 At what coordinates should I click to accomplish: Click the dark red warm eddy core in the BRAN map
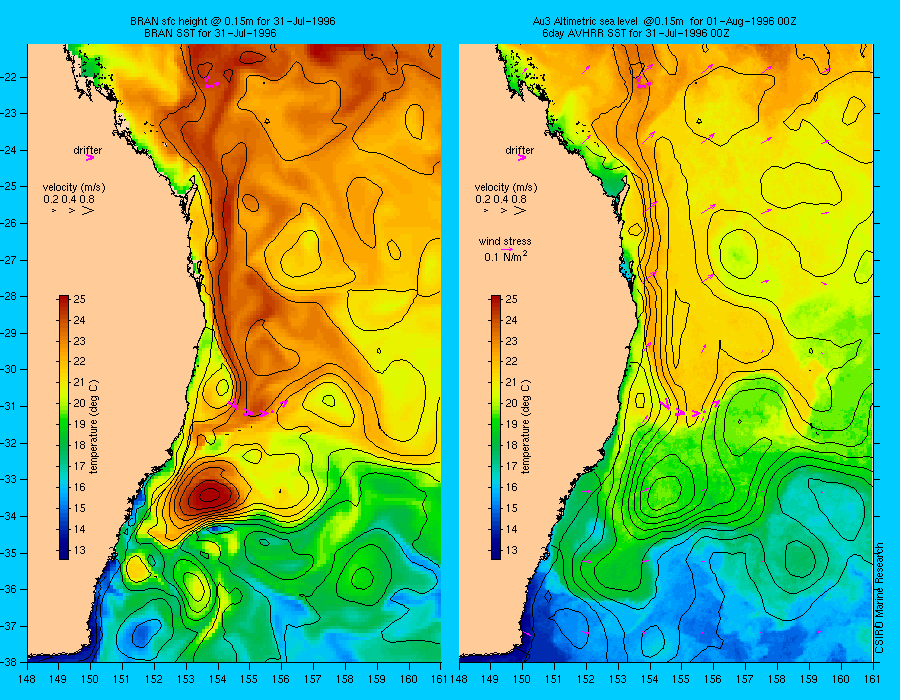point(209,494)
